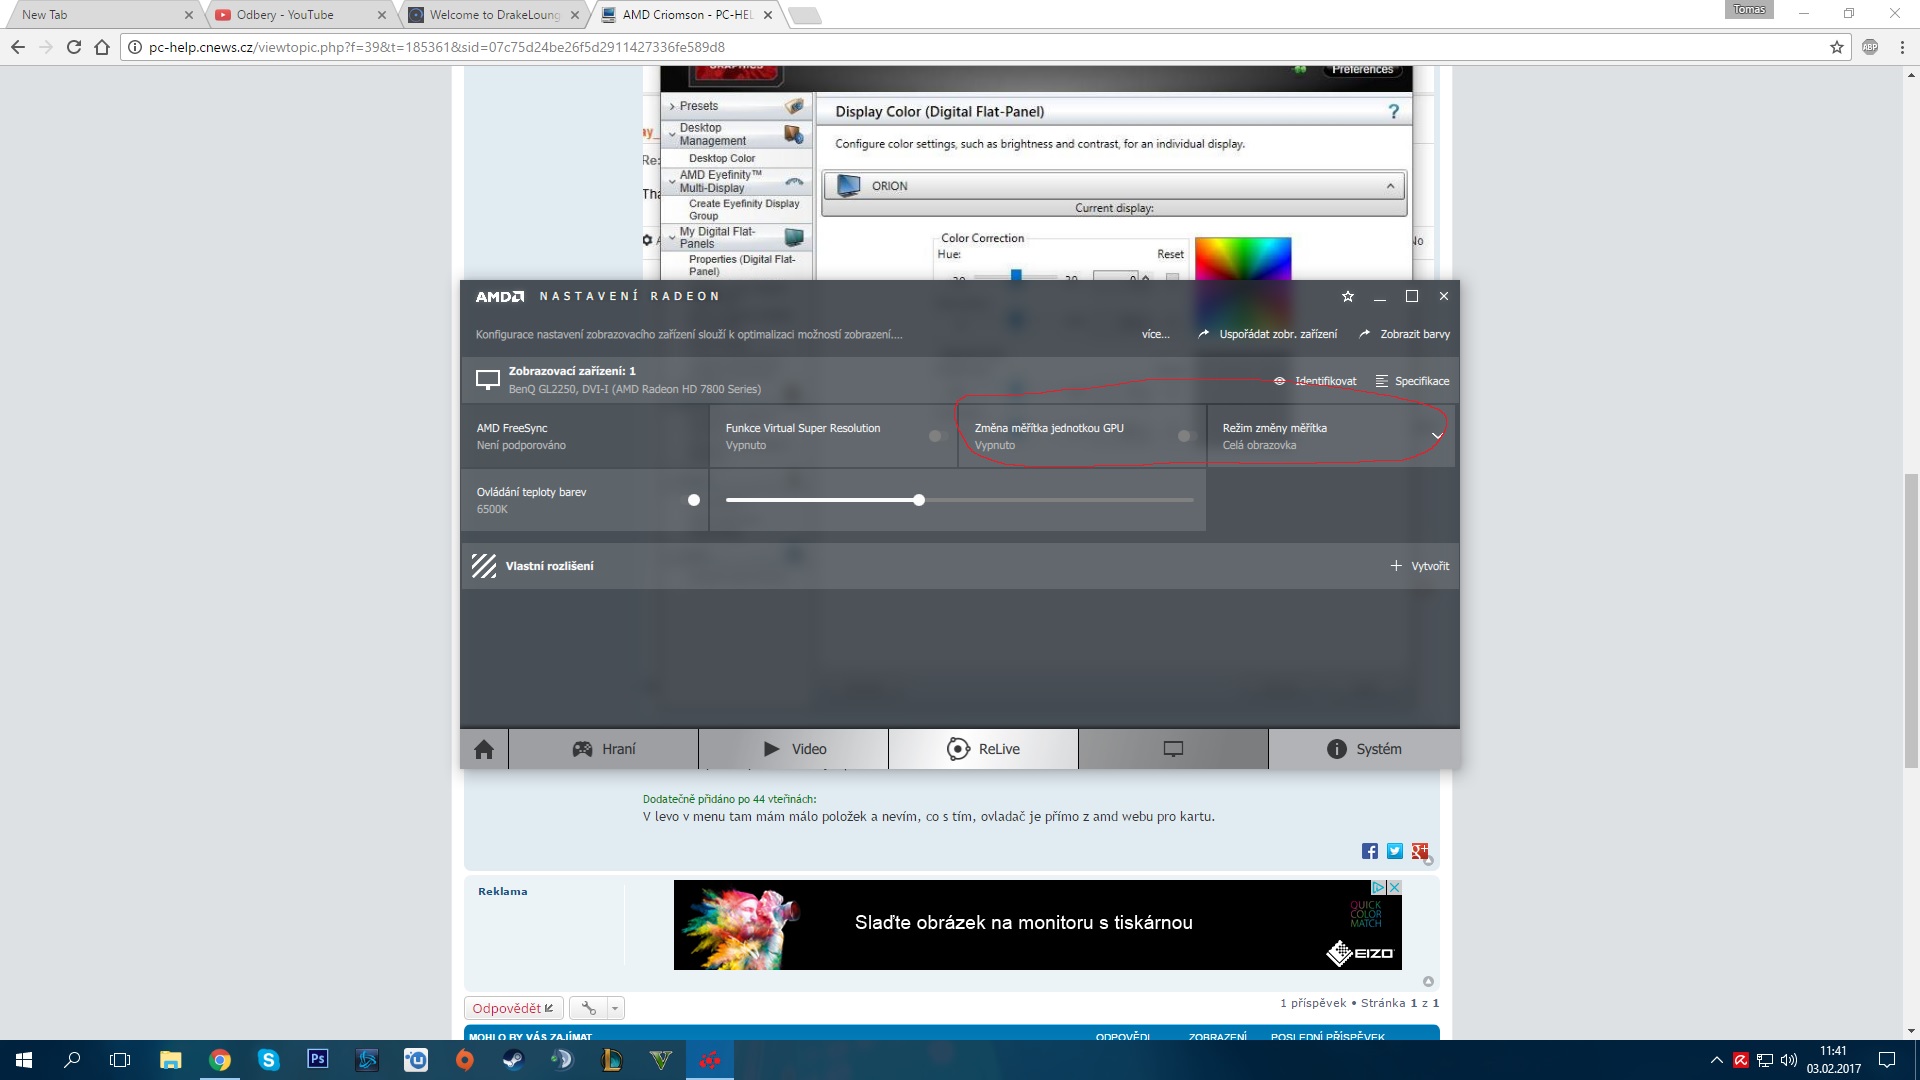
Task: Collapse Desktop Management in the Catalyst image
Action: click(x=672, y=134)
